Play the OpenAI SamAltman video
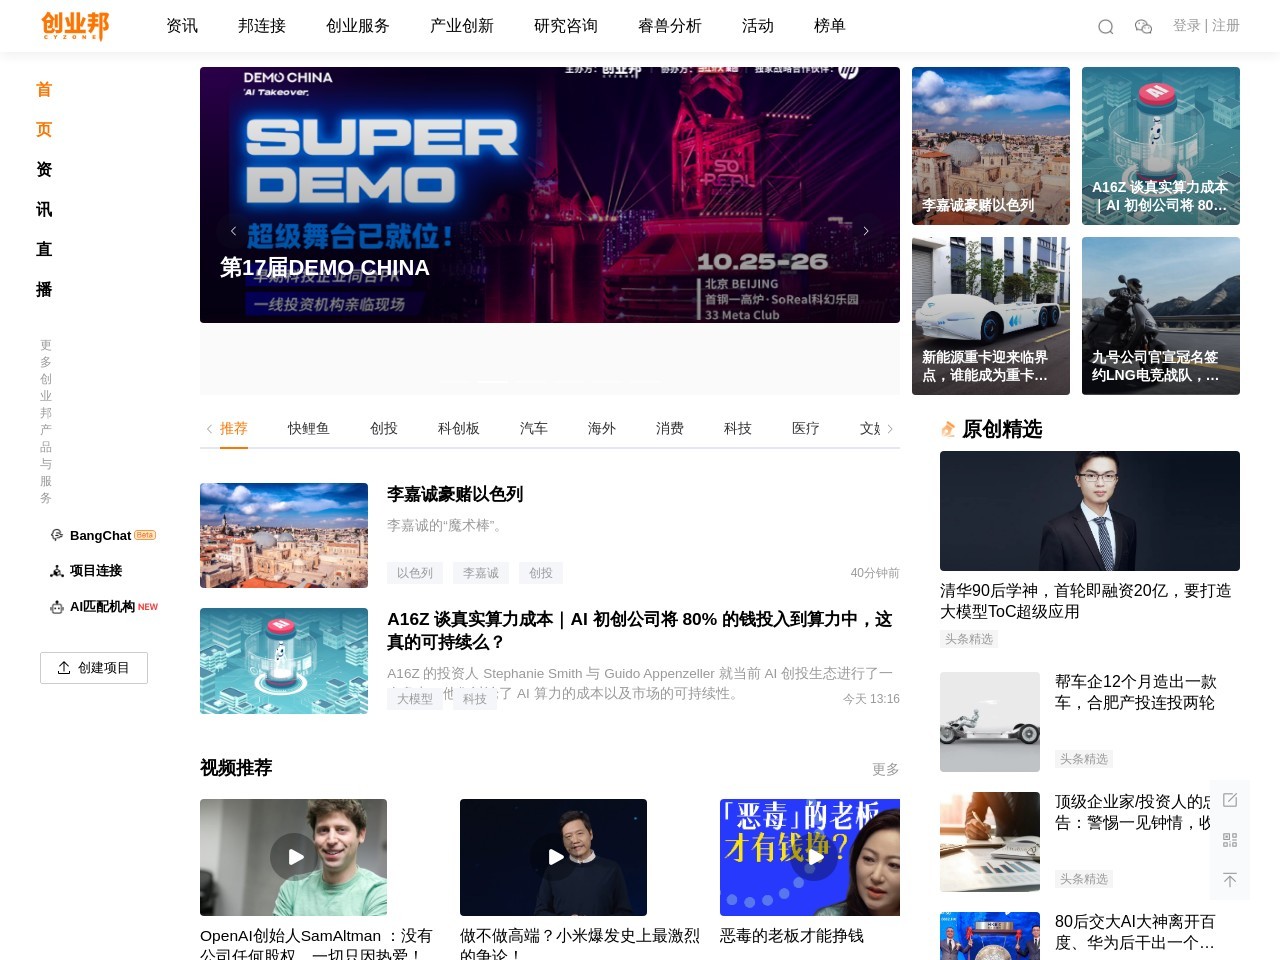This screenshot has height=960, width=1280. click(x=293, y=857)
